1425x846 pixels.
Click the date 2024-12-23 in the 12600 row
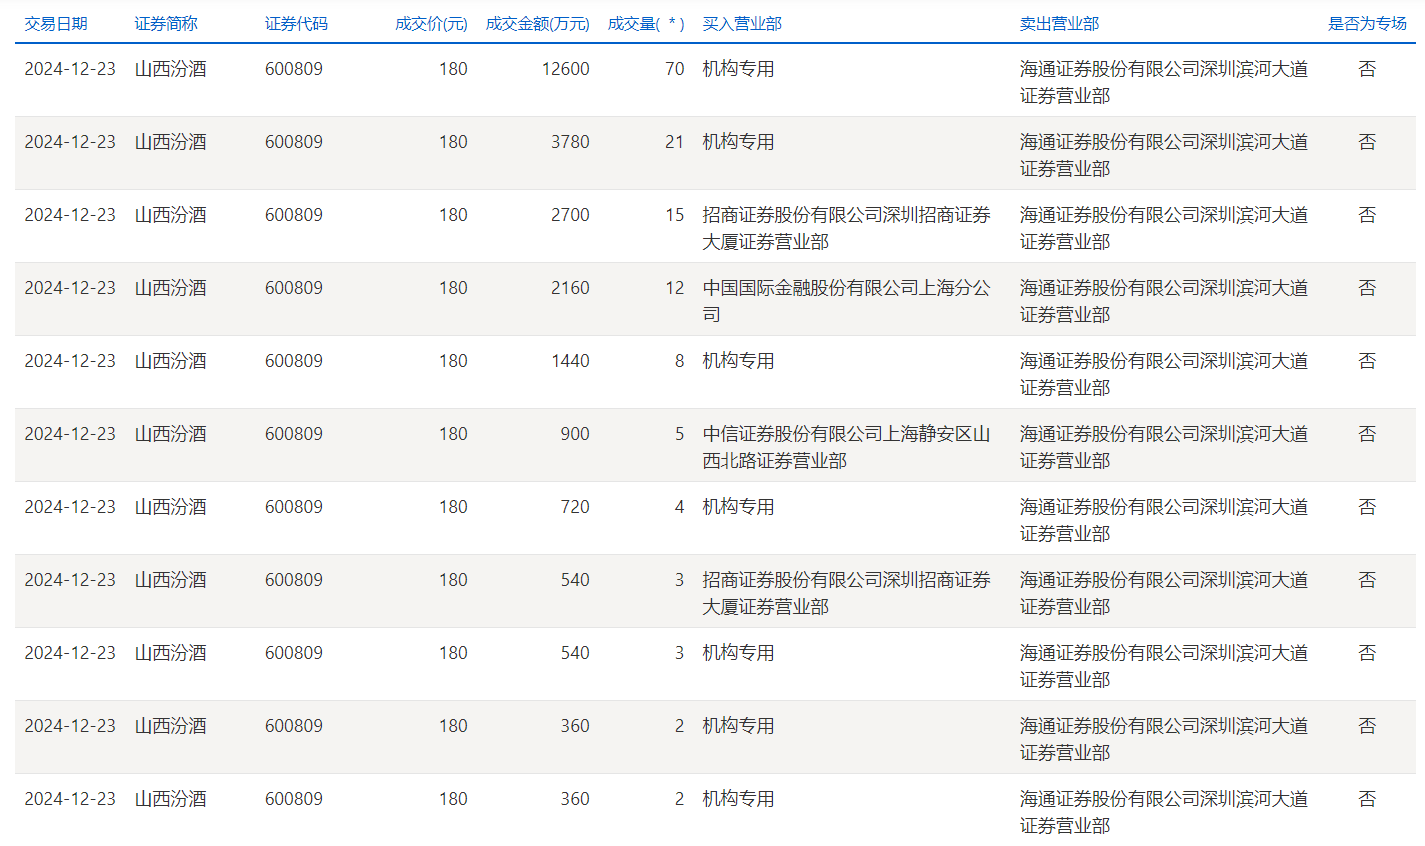pos(70,69)
